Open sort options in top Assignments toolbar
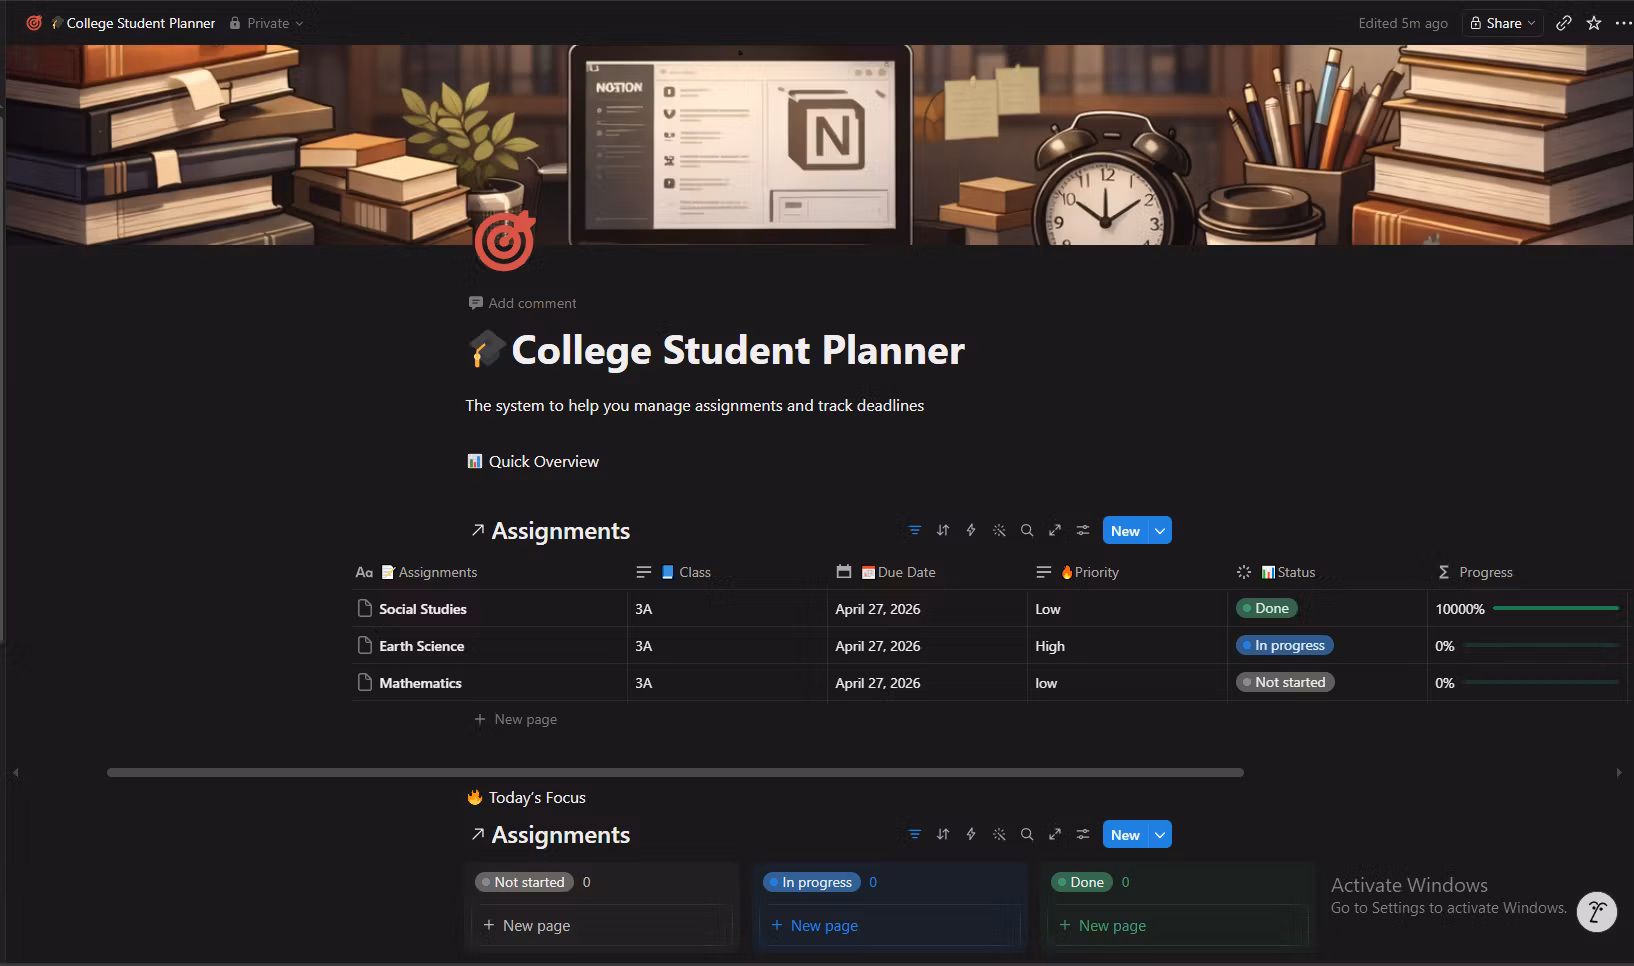This screenshot has width=1634, height=966. [942, 531]
